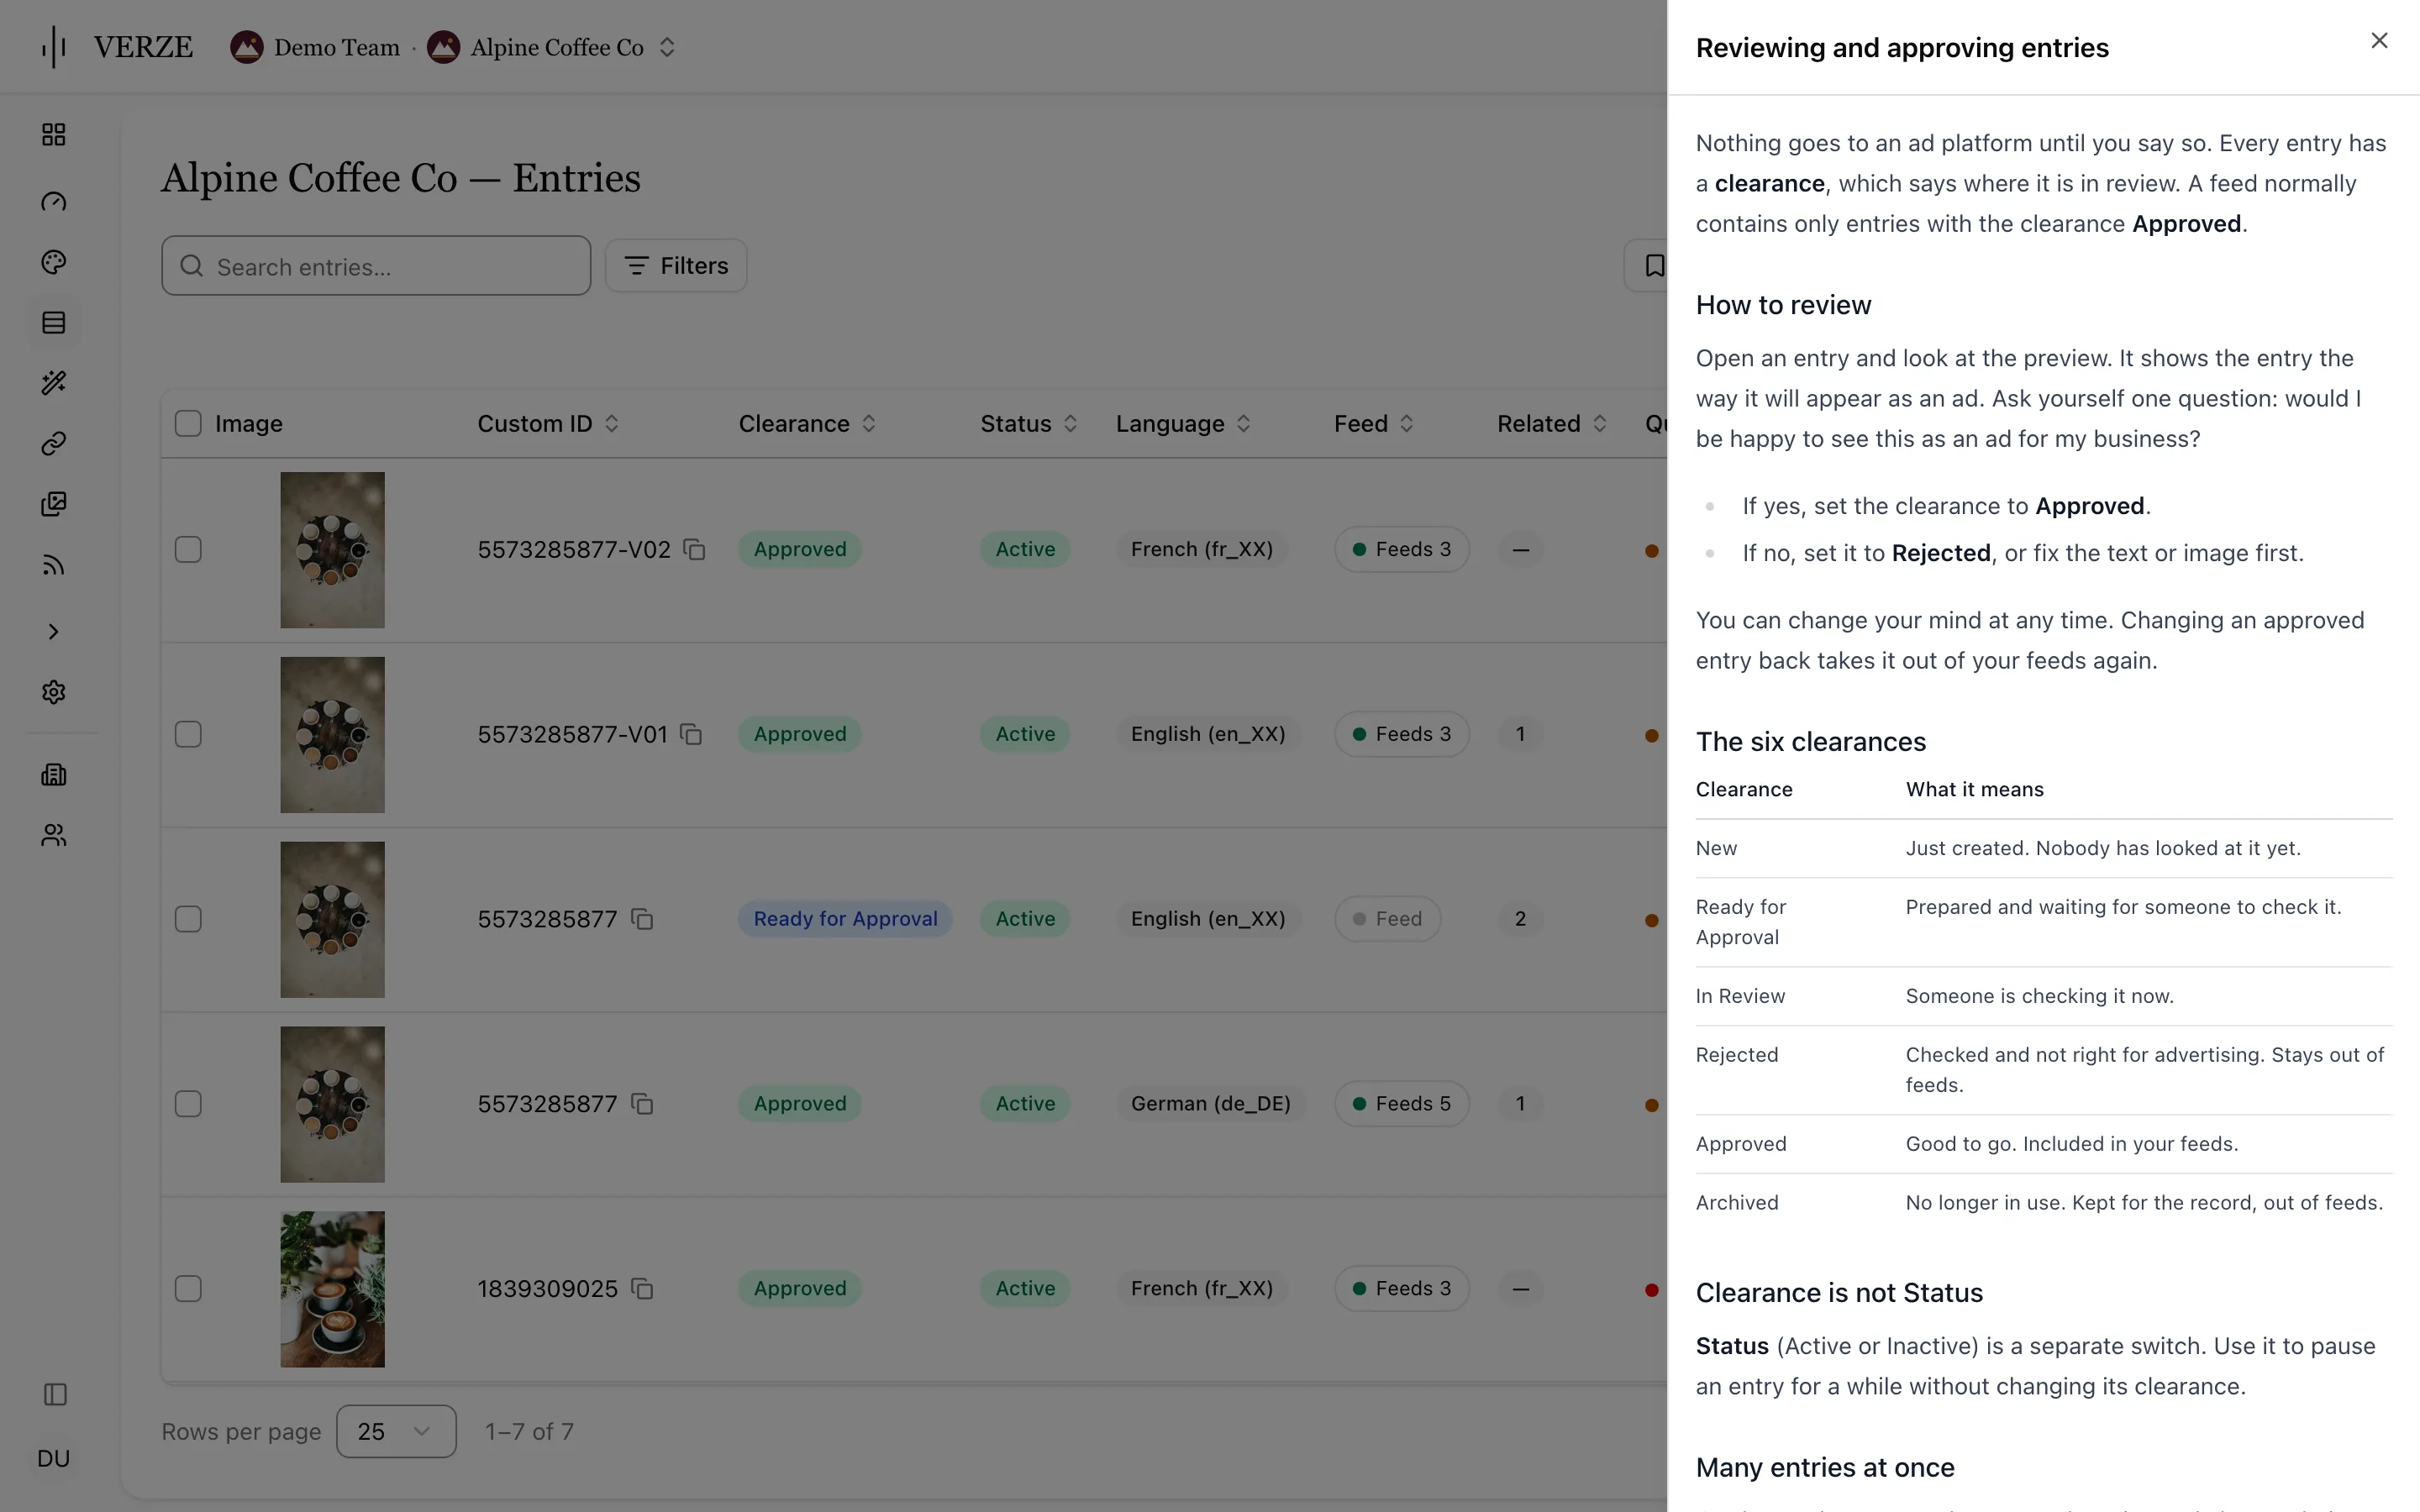Open the gauge performance icon in sidebar
Screen dimensions: 2420x1512
pos(54,202)
